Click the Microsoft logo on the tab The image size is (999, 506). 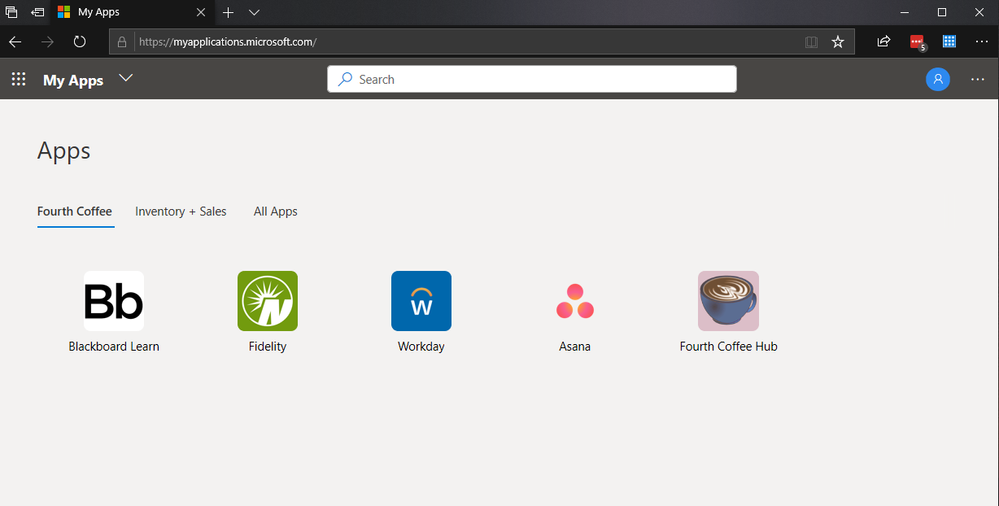64,12
